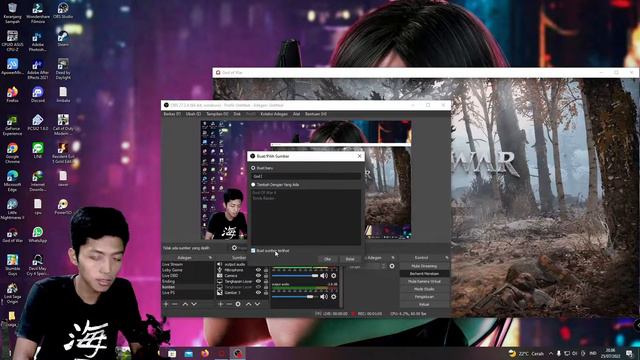Adjust the output audio volume slider
Image resolution: width=640 pixels, height=360 pixels.
pyautogui.click(x=295, y=297)
